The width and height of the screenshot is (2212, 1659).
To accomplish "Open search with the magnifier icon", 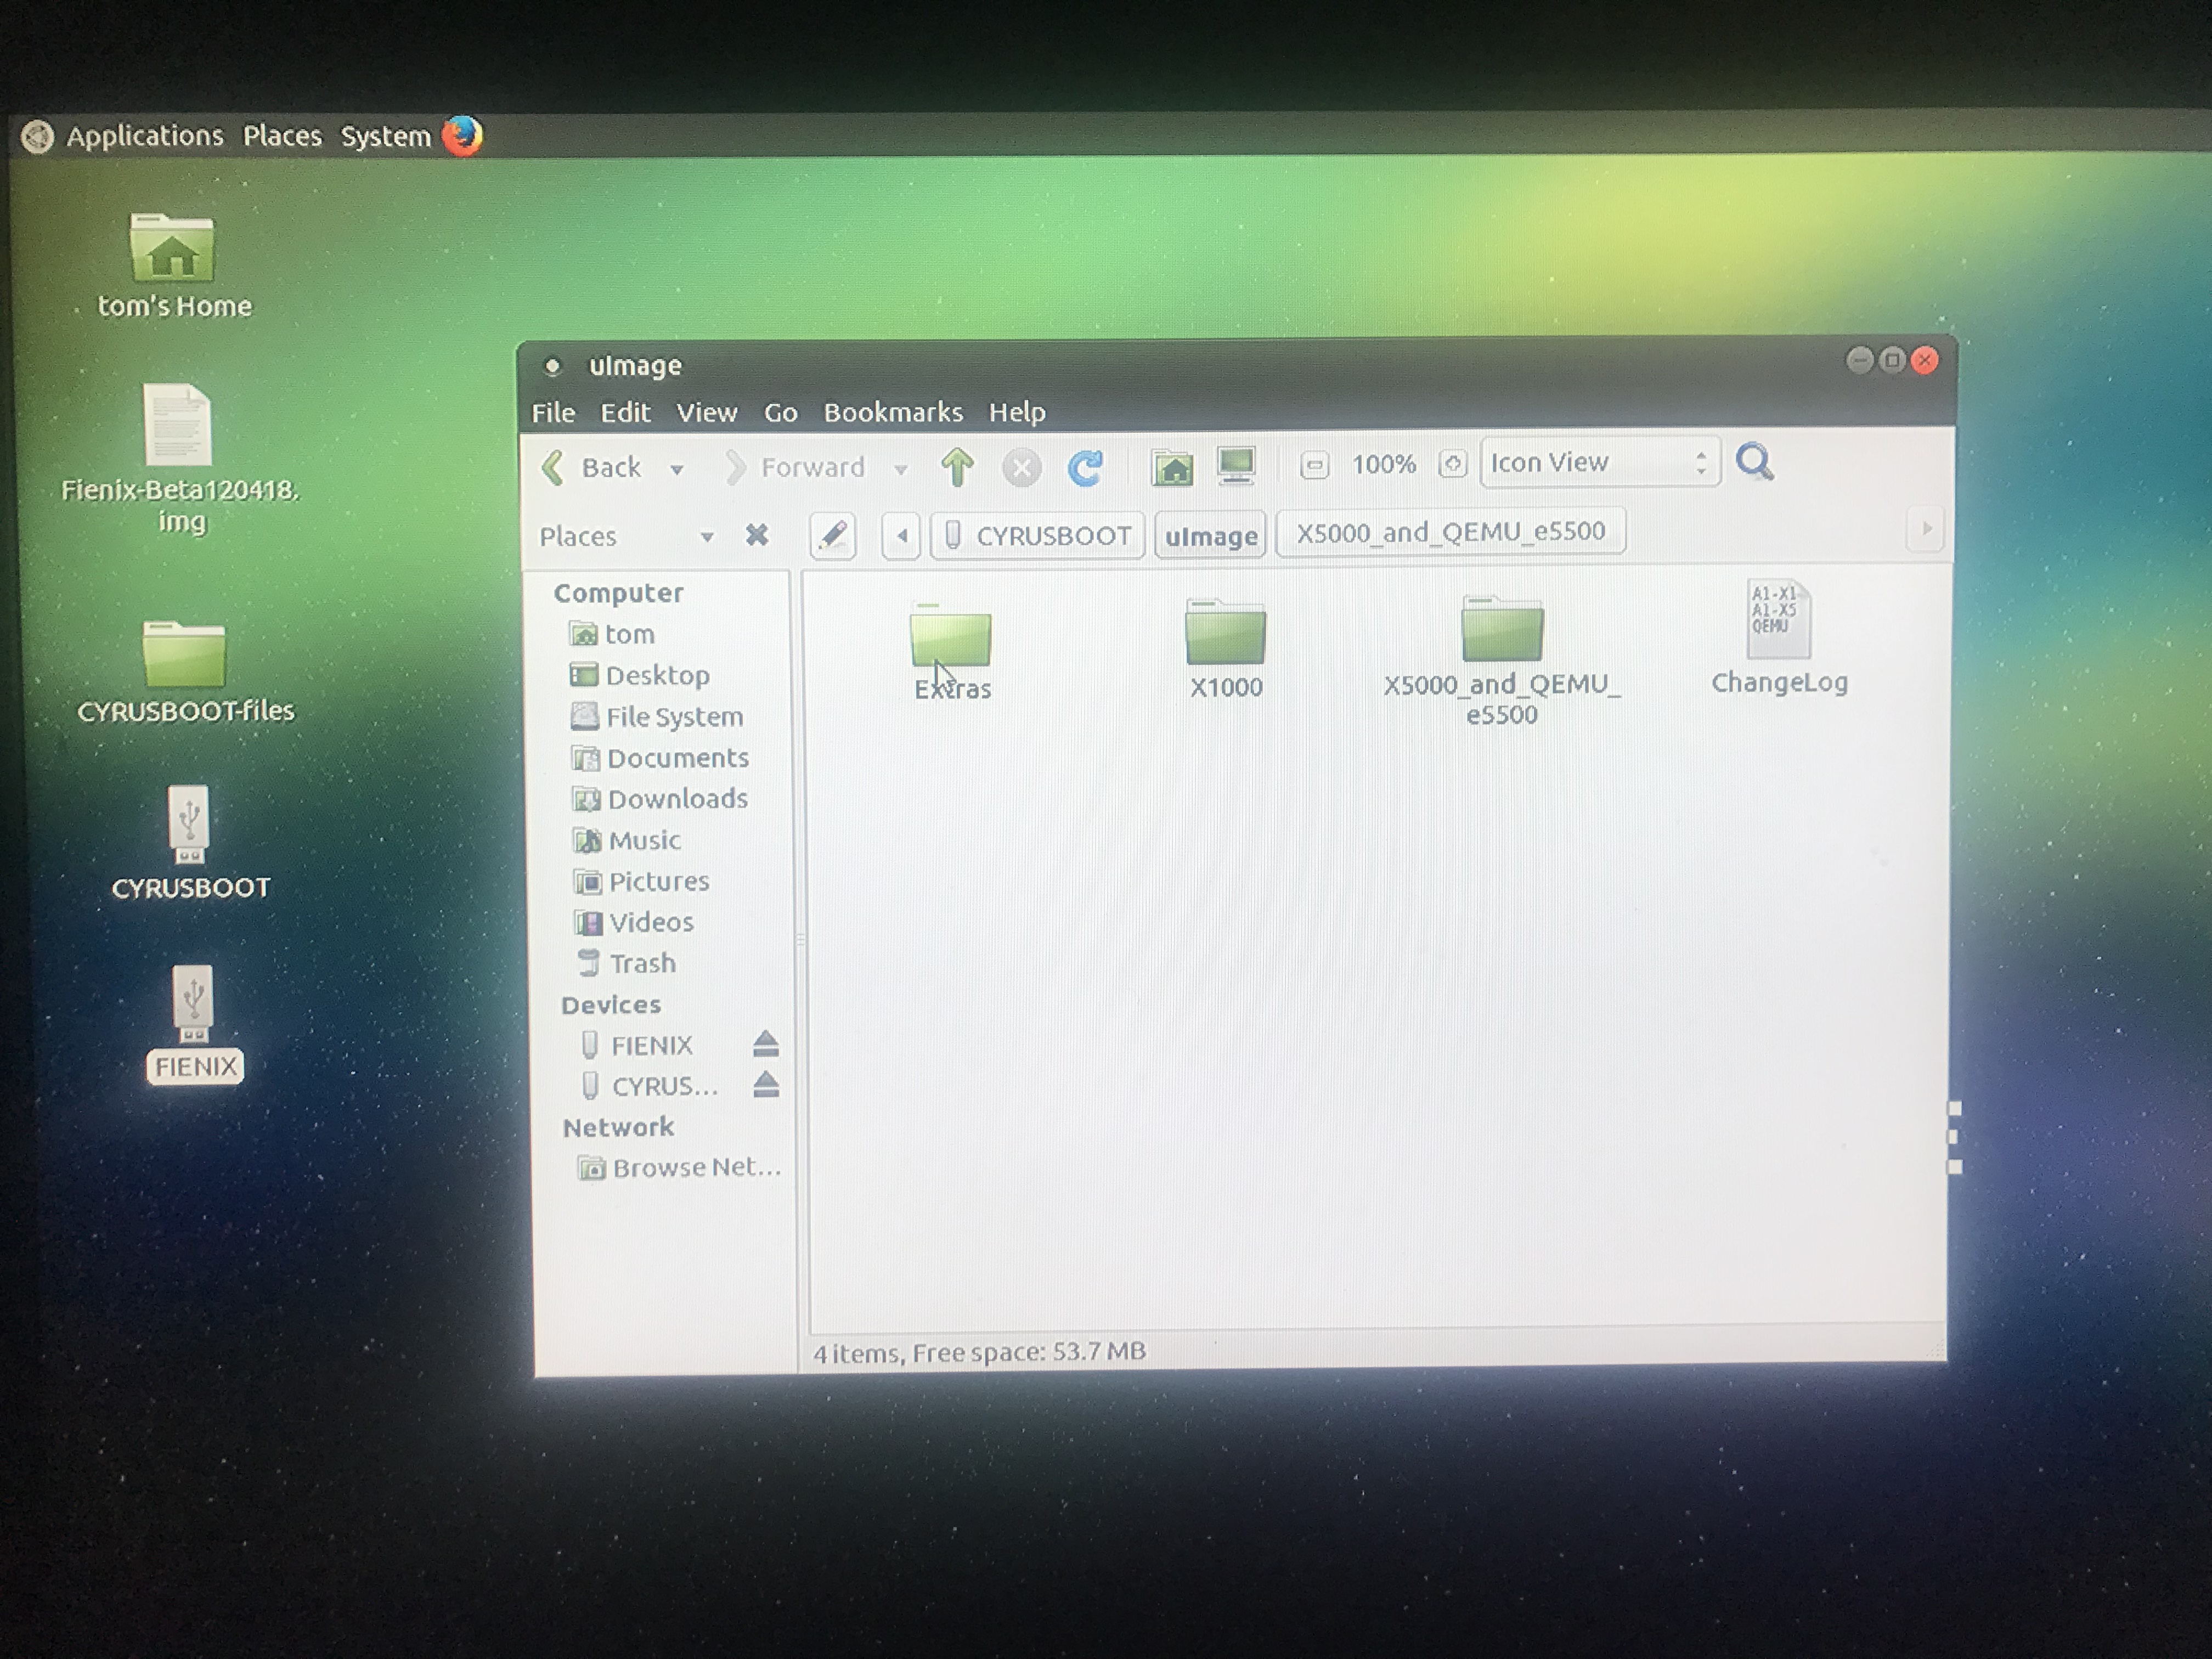I will point(1754,462).
